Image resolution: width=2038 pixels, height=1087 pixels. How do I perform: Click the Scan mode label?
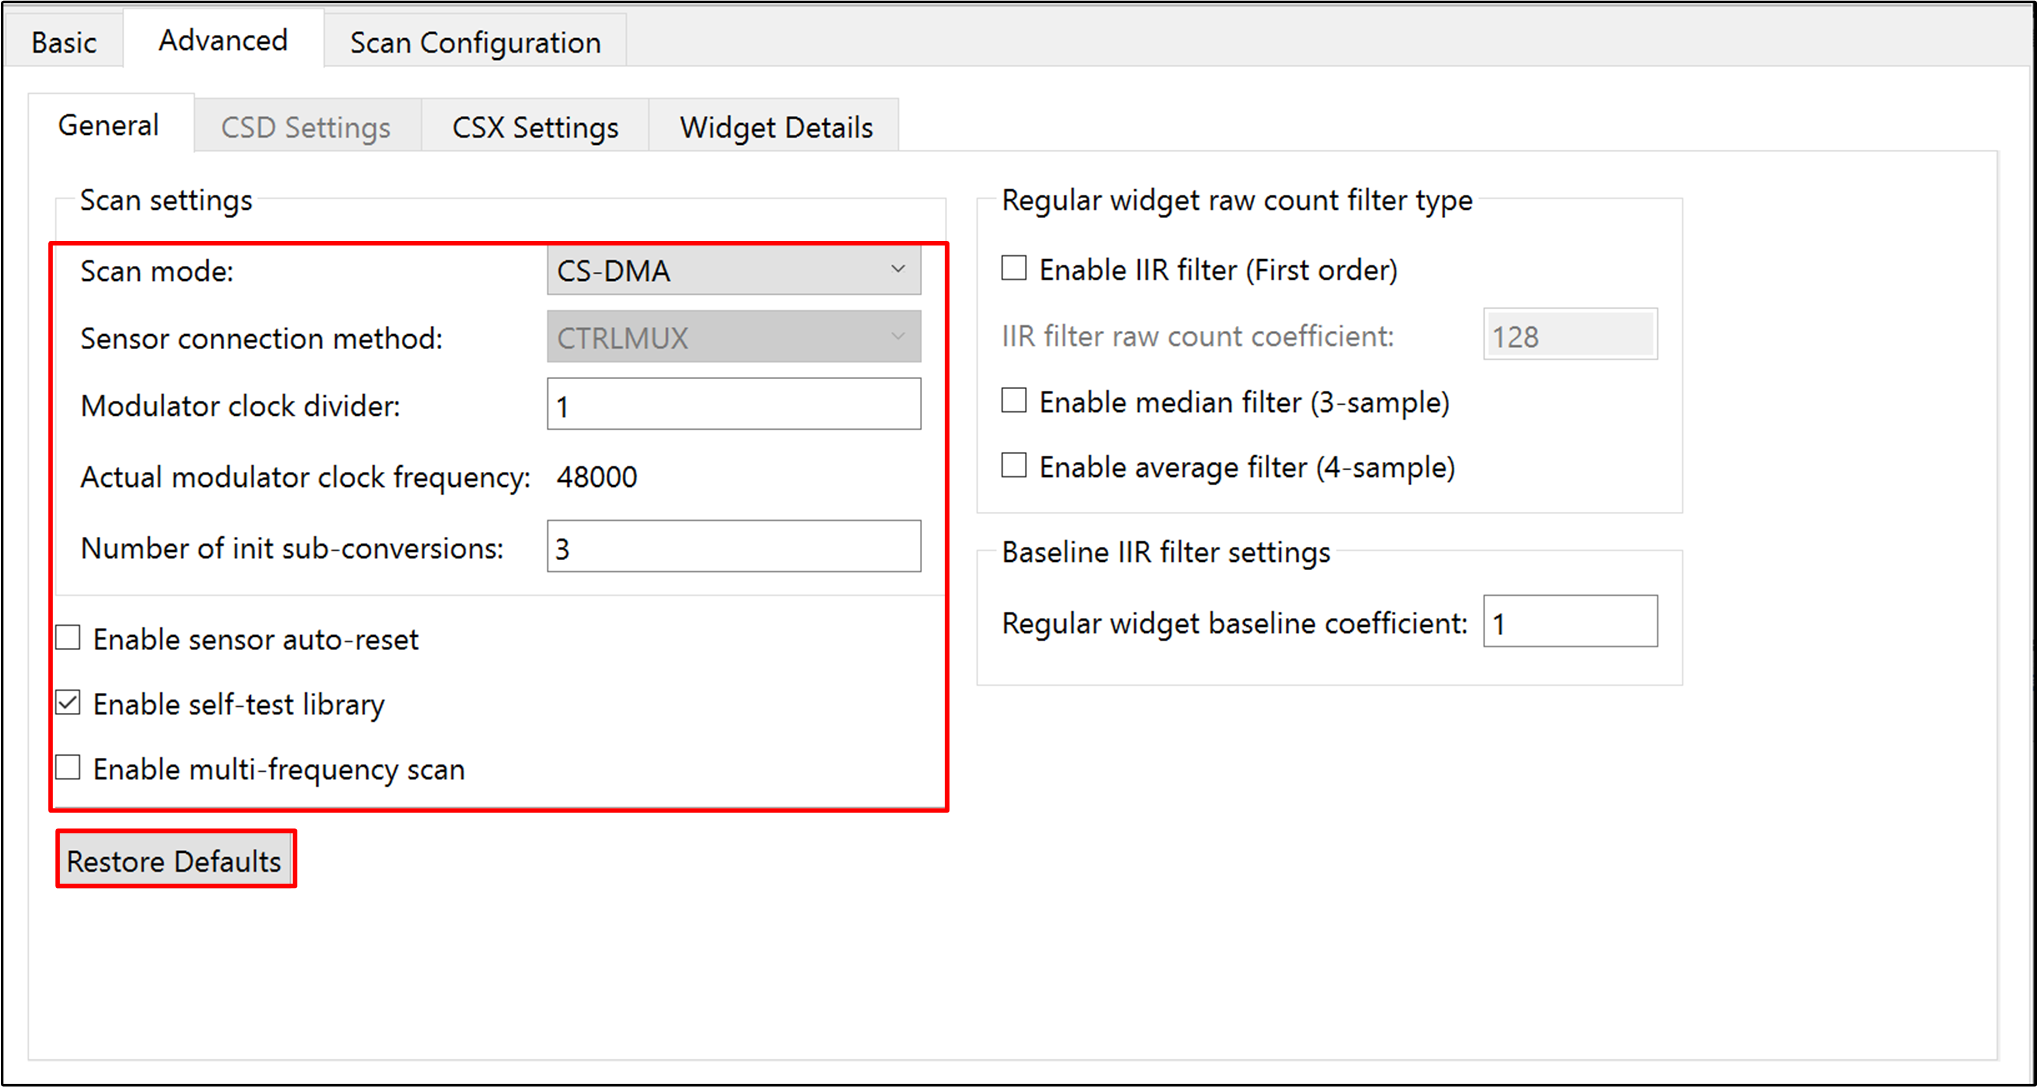157,271
